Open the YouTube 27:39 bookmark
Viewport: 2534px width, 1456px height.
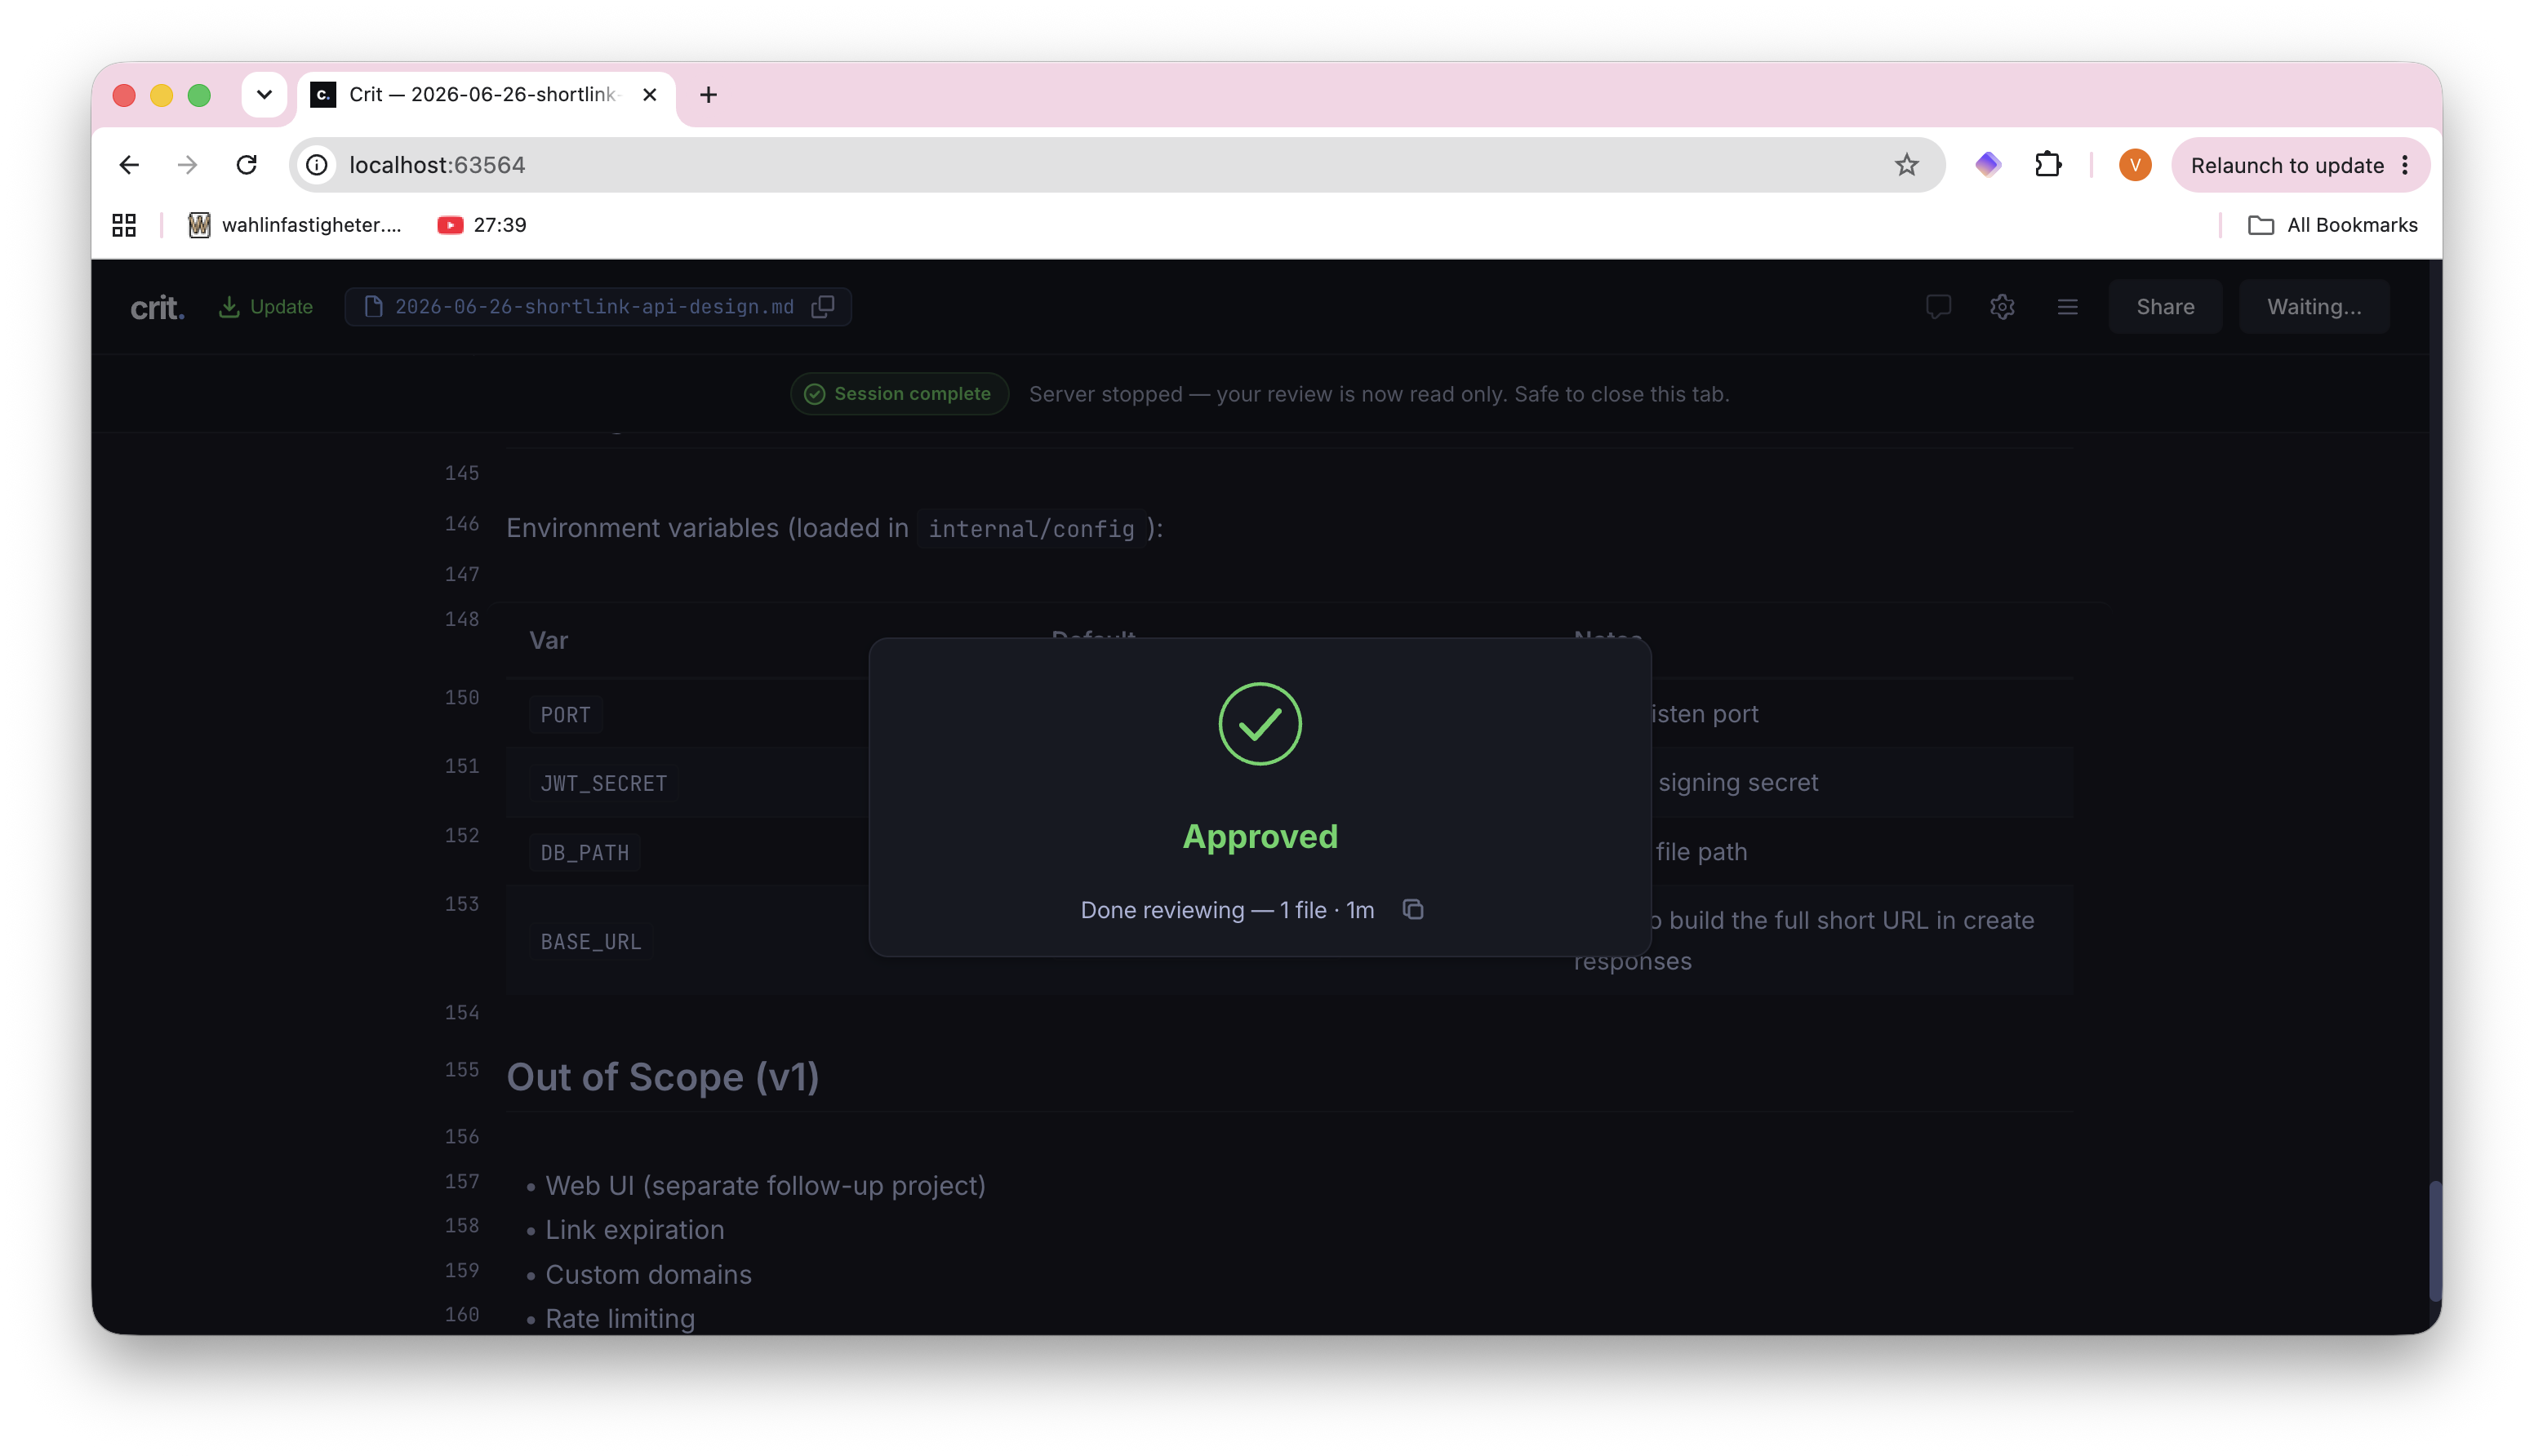[x=482, y=225]
